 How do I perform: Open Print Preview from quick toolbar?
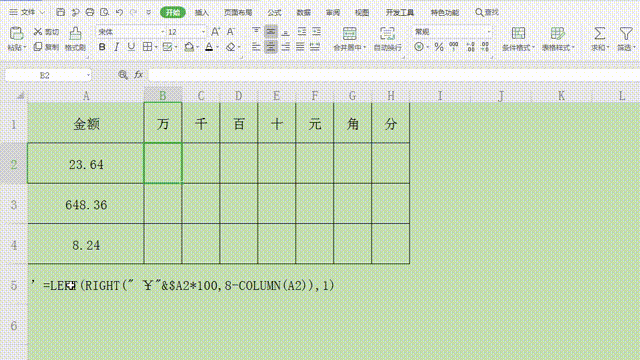104,12
